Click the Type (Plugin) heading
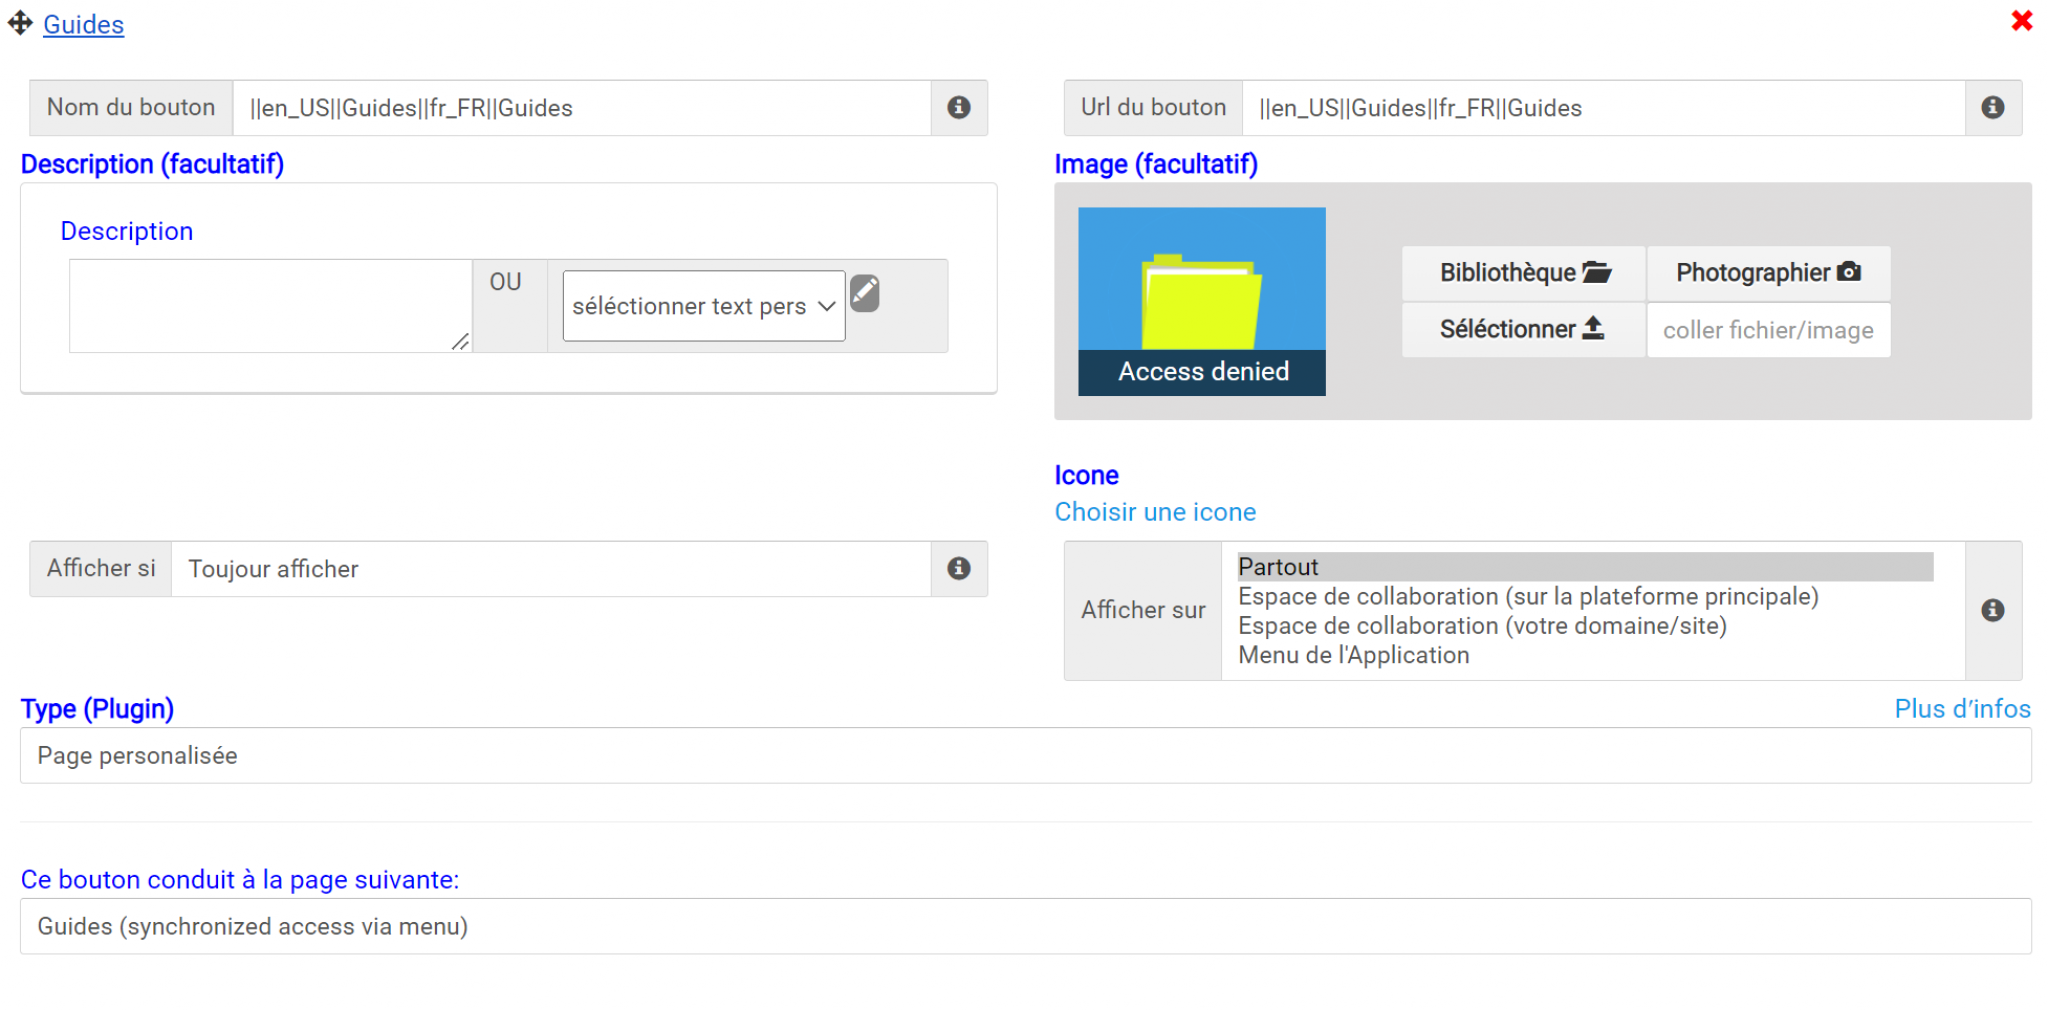This screenshot has width=2048, height=1010. pos(97,709)
